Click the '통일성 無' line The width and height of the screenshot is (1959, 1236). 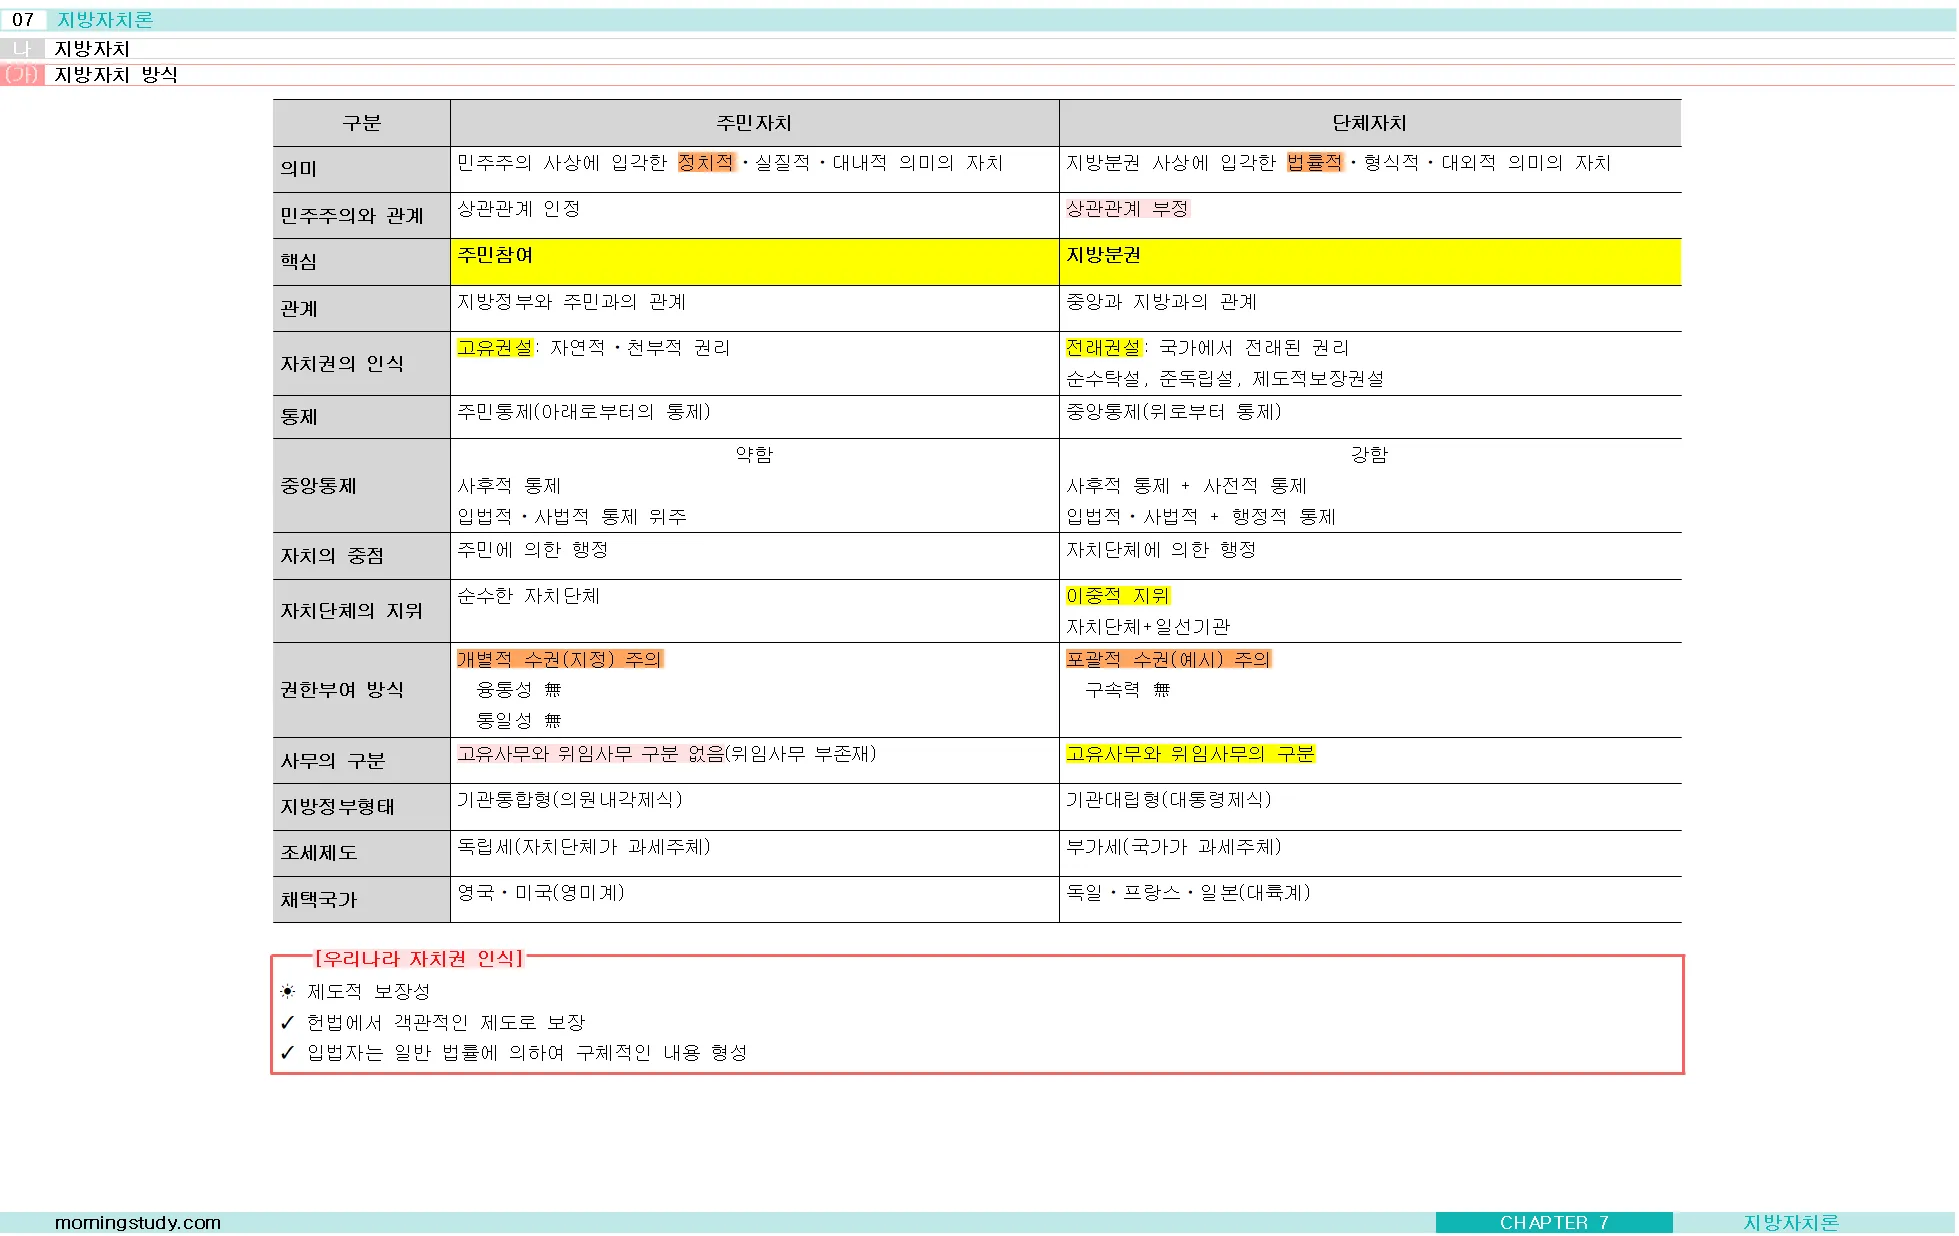pos(519,721)
